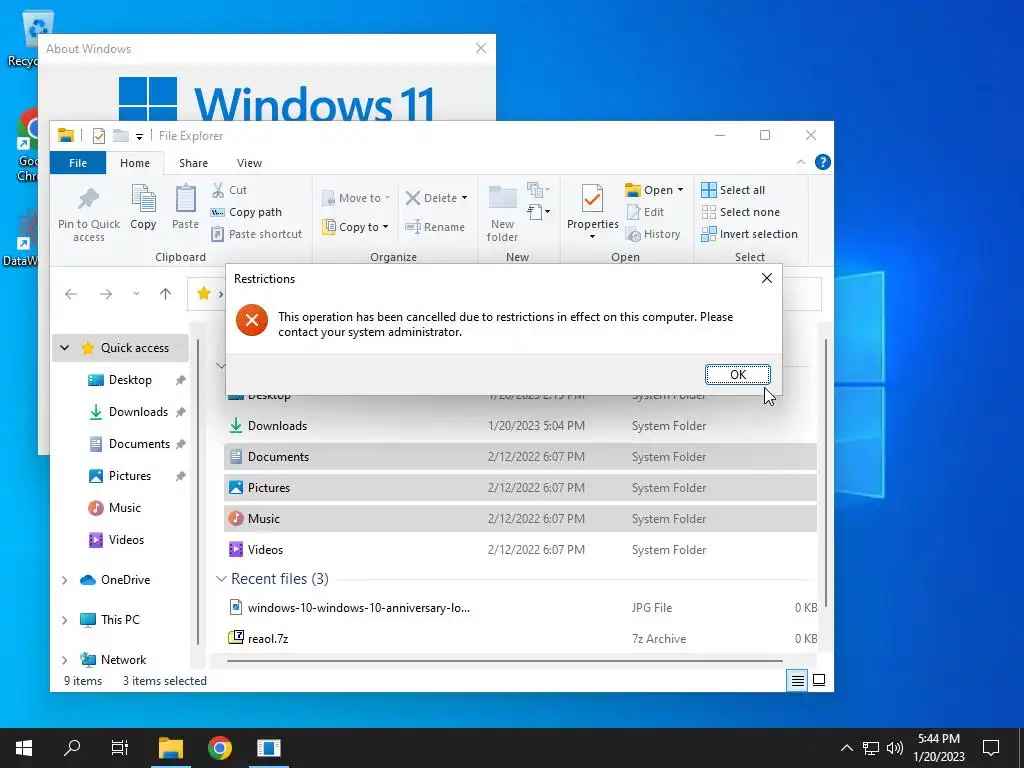Open the Copy to dropdown
Screen dimensions: 1024x768
[x=356, y=227]
